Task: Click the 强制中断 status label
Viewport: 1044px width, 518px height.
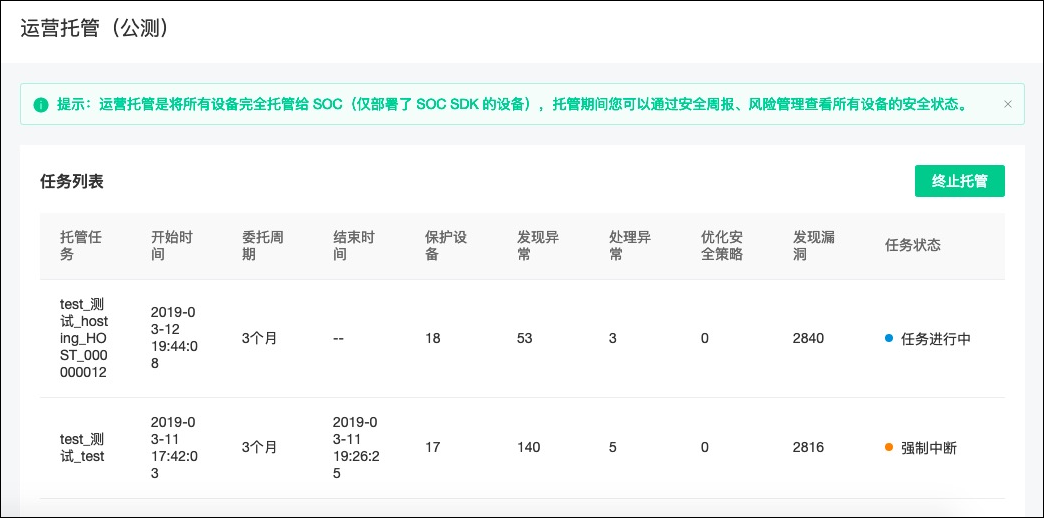Action: click(929, 447)
